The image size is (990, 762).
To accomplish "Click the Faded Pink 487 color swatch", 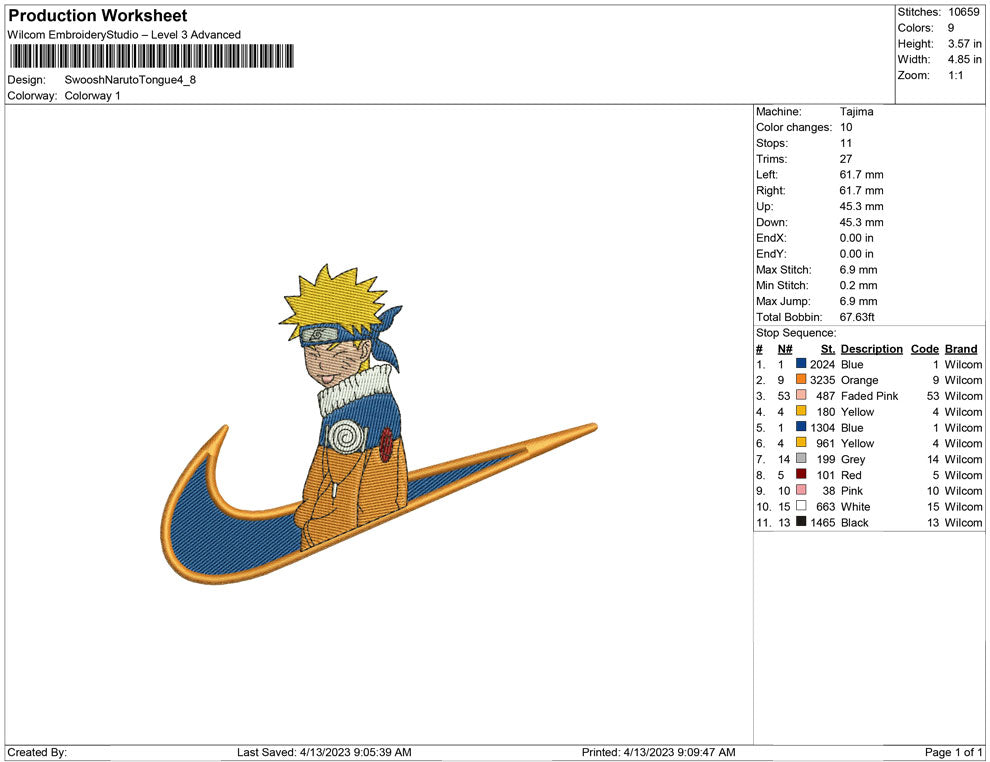I will (801, 395).
